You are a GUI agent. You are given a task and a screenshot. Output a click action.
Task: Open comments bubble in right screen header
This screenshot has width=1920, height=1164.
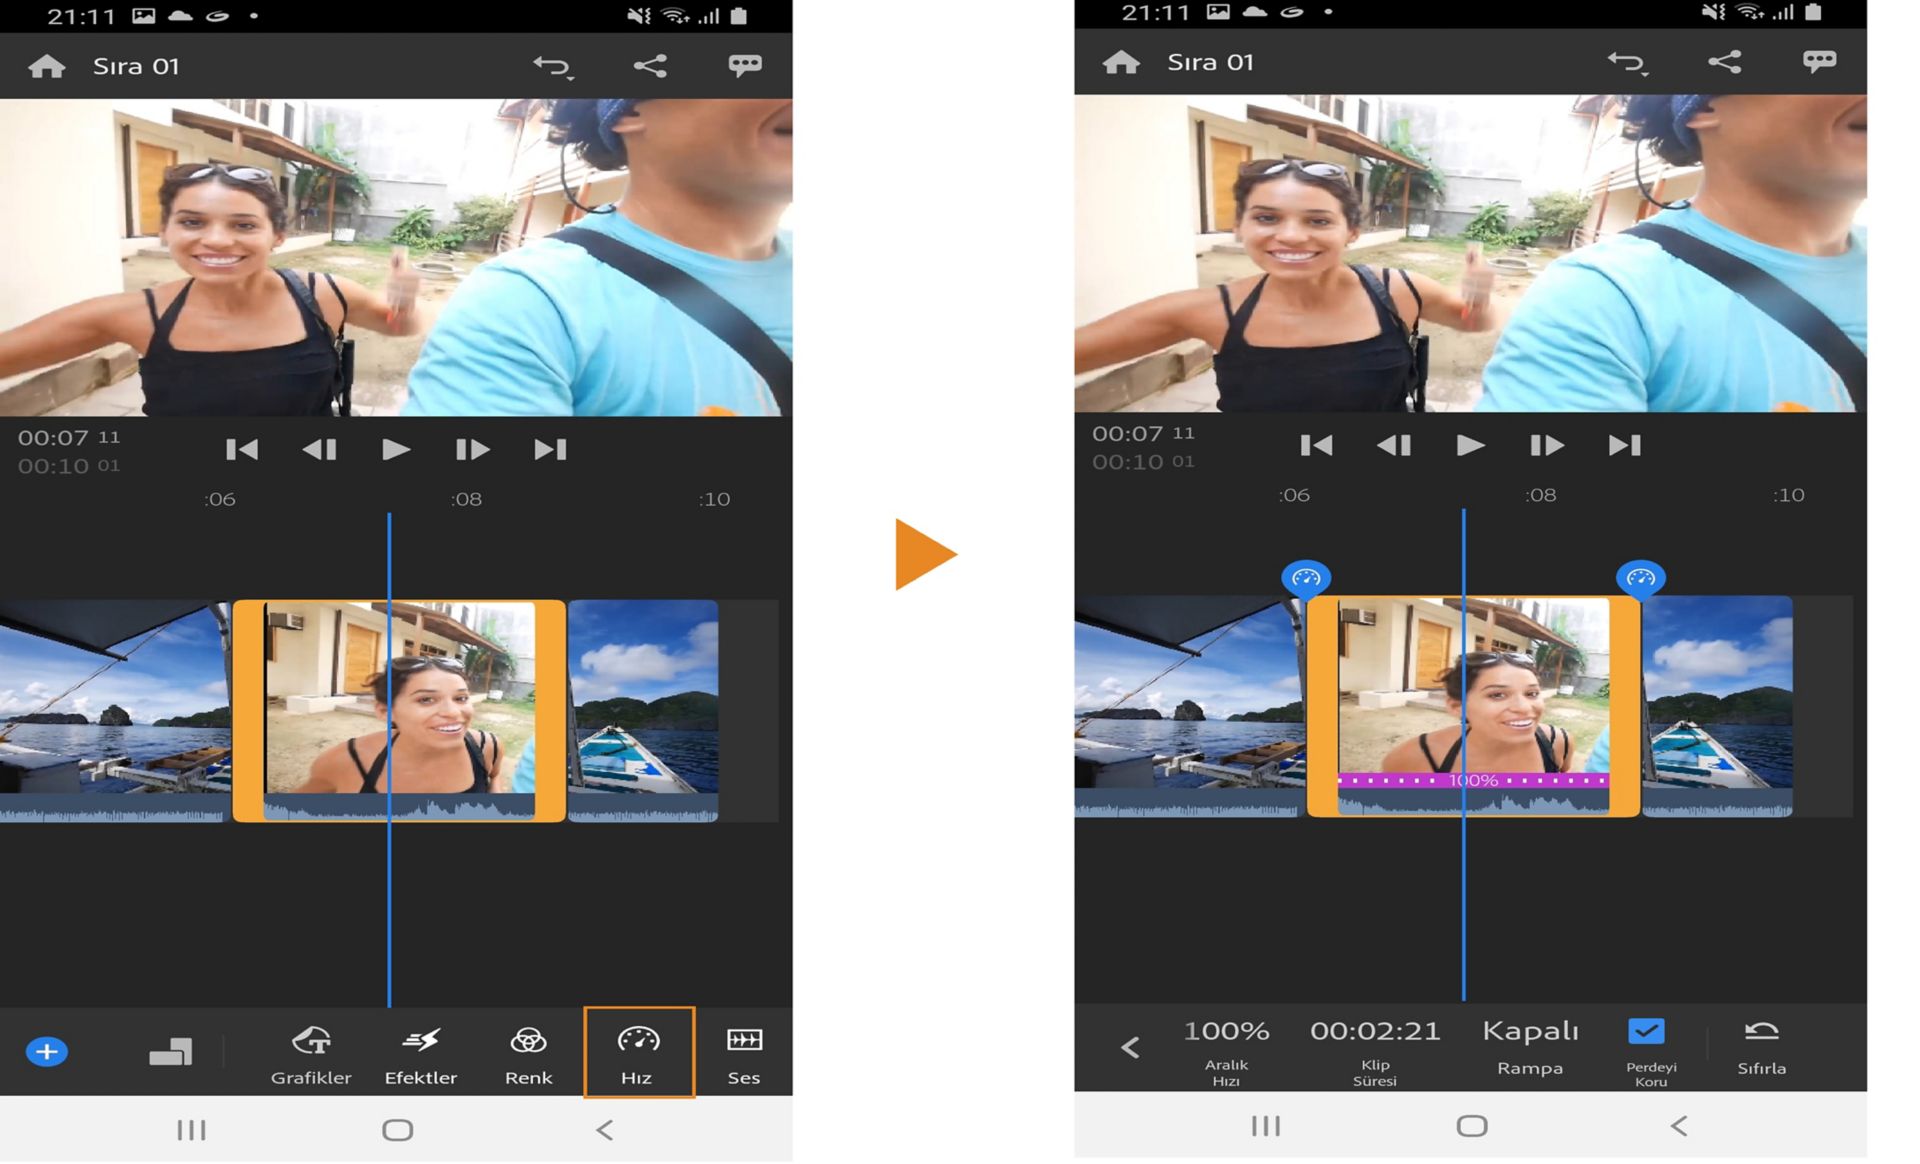click(1819, 62)
